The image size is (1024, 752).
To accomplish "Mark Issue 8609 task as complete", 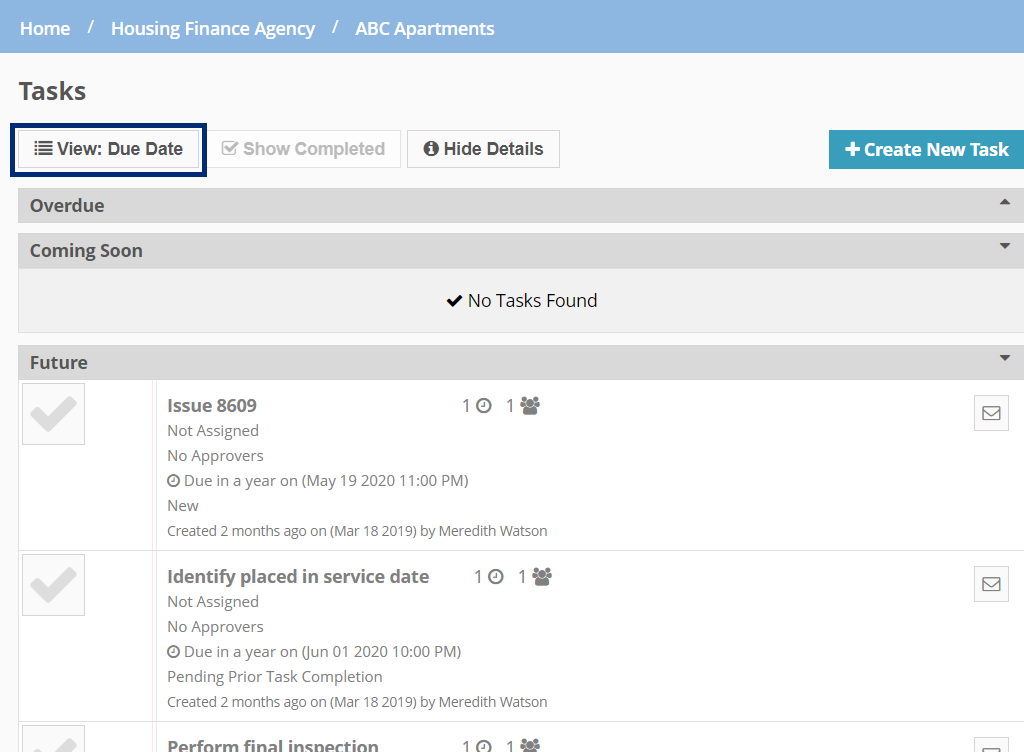I will click(53, 413).
